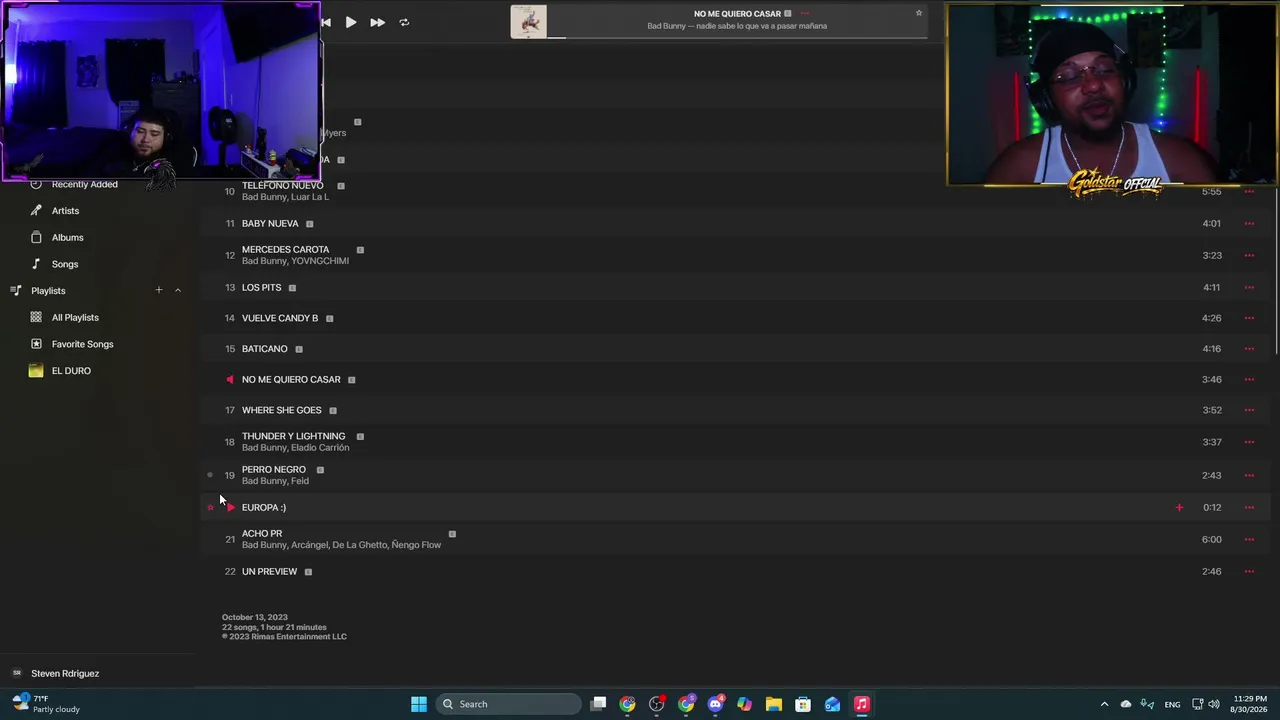Image resolution: width=1280 pixels, height=720 pixels.
Task: Open All Playlists
Action: coord(75,318)
